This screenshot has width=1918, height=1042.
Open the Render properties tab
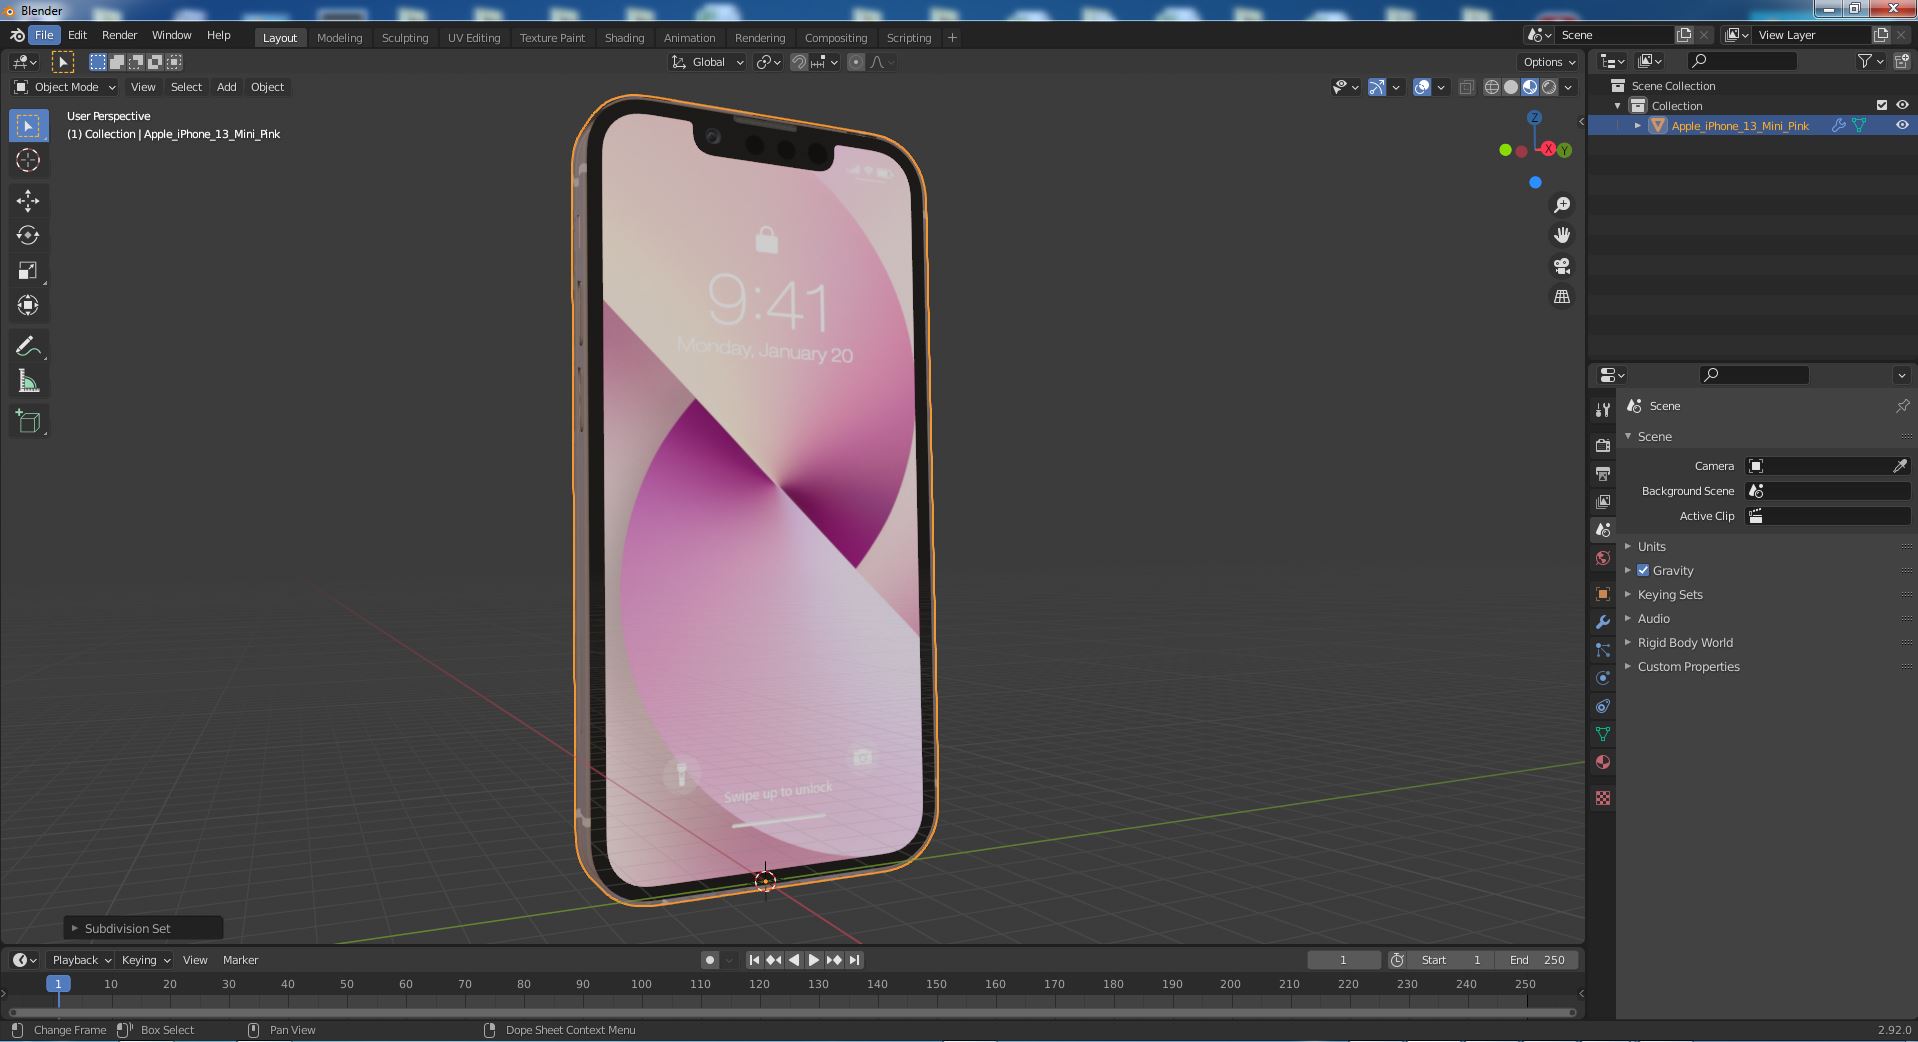(1603, 445)
